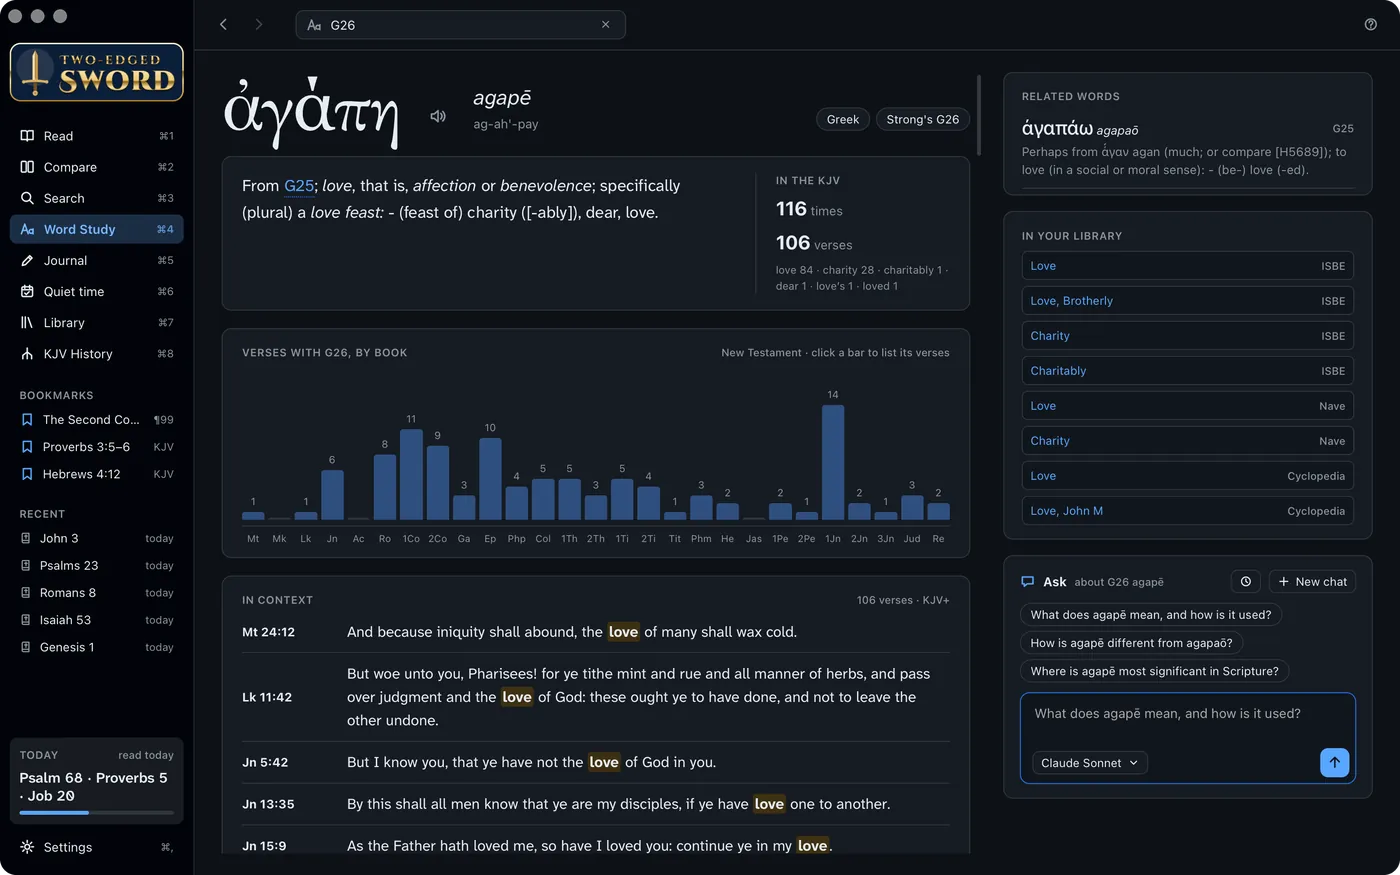Start a New chat
The width and height of the screenshot is (1400, 875).
(1312, 581)
